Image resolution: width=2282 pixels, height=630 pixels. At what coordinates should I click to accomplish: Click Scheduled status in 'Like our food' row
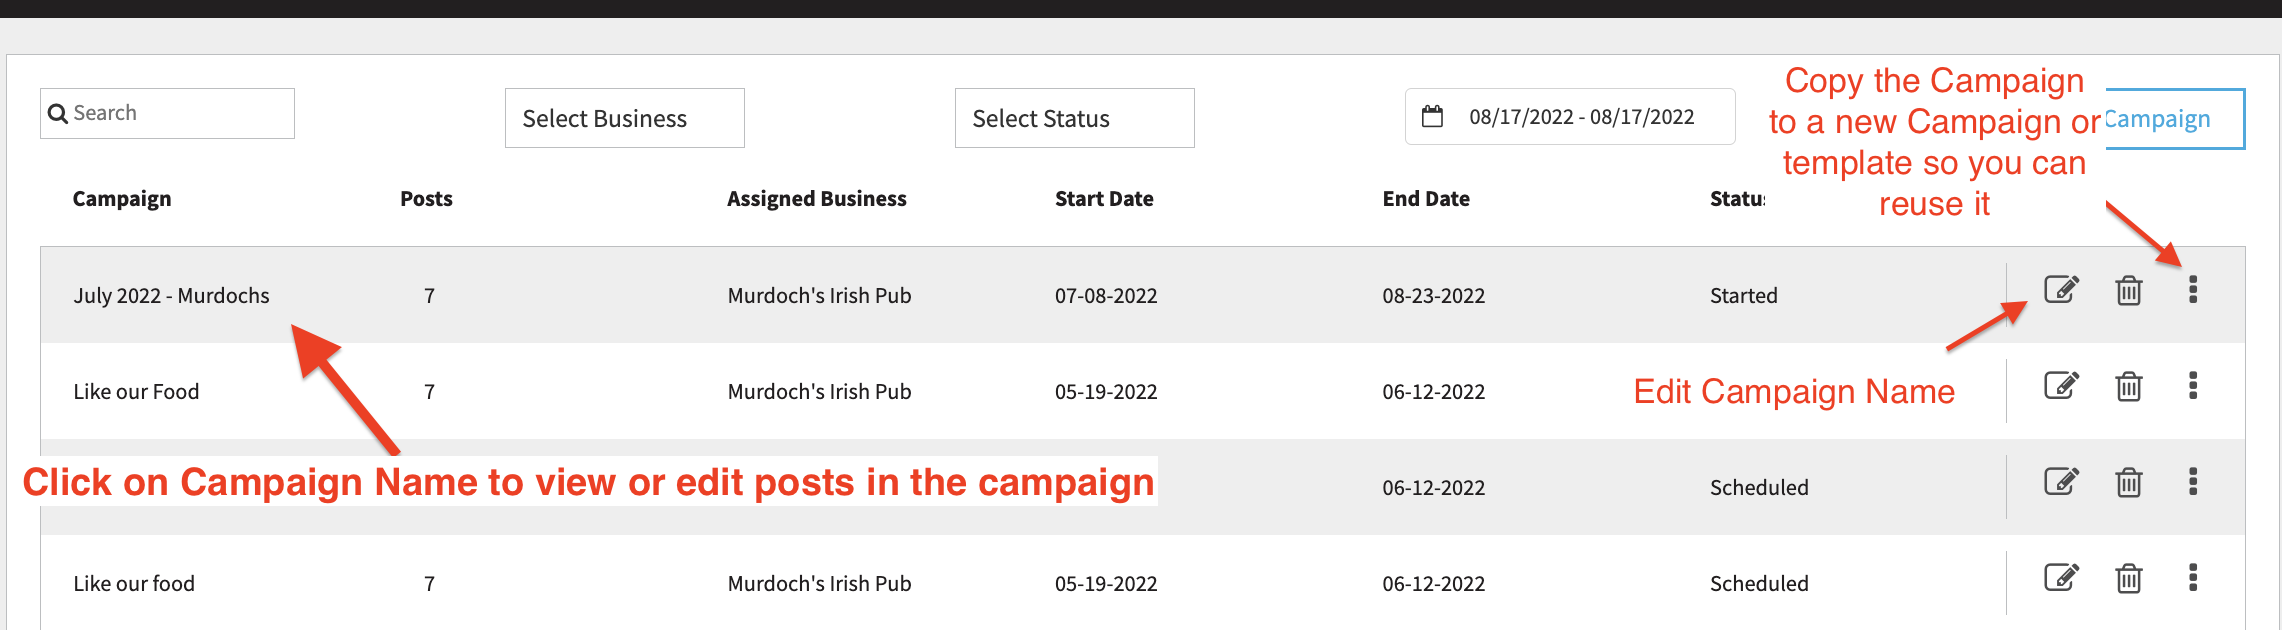pos(1759,584)
